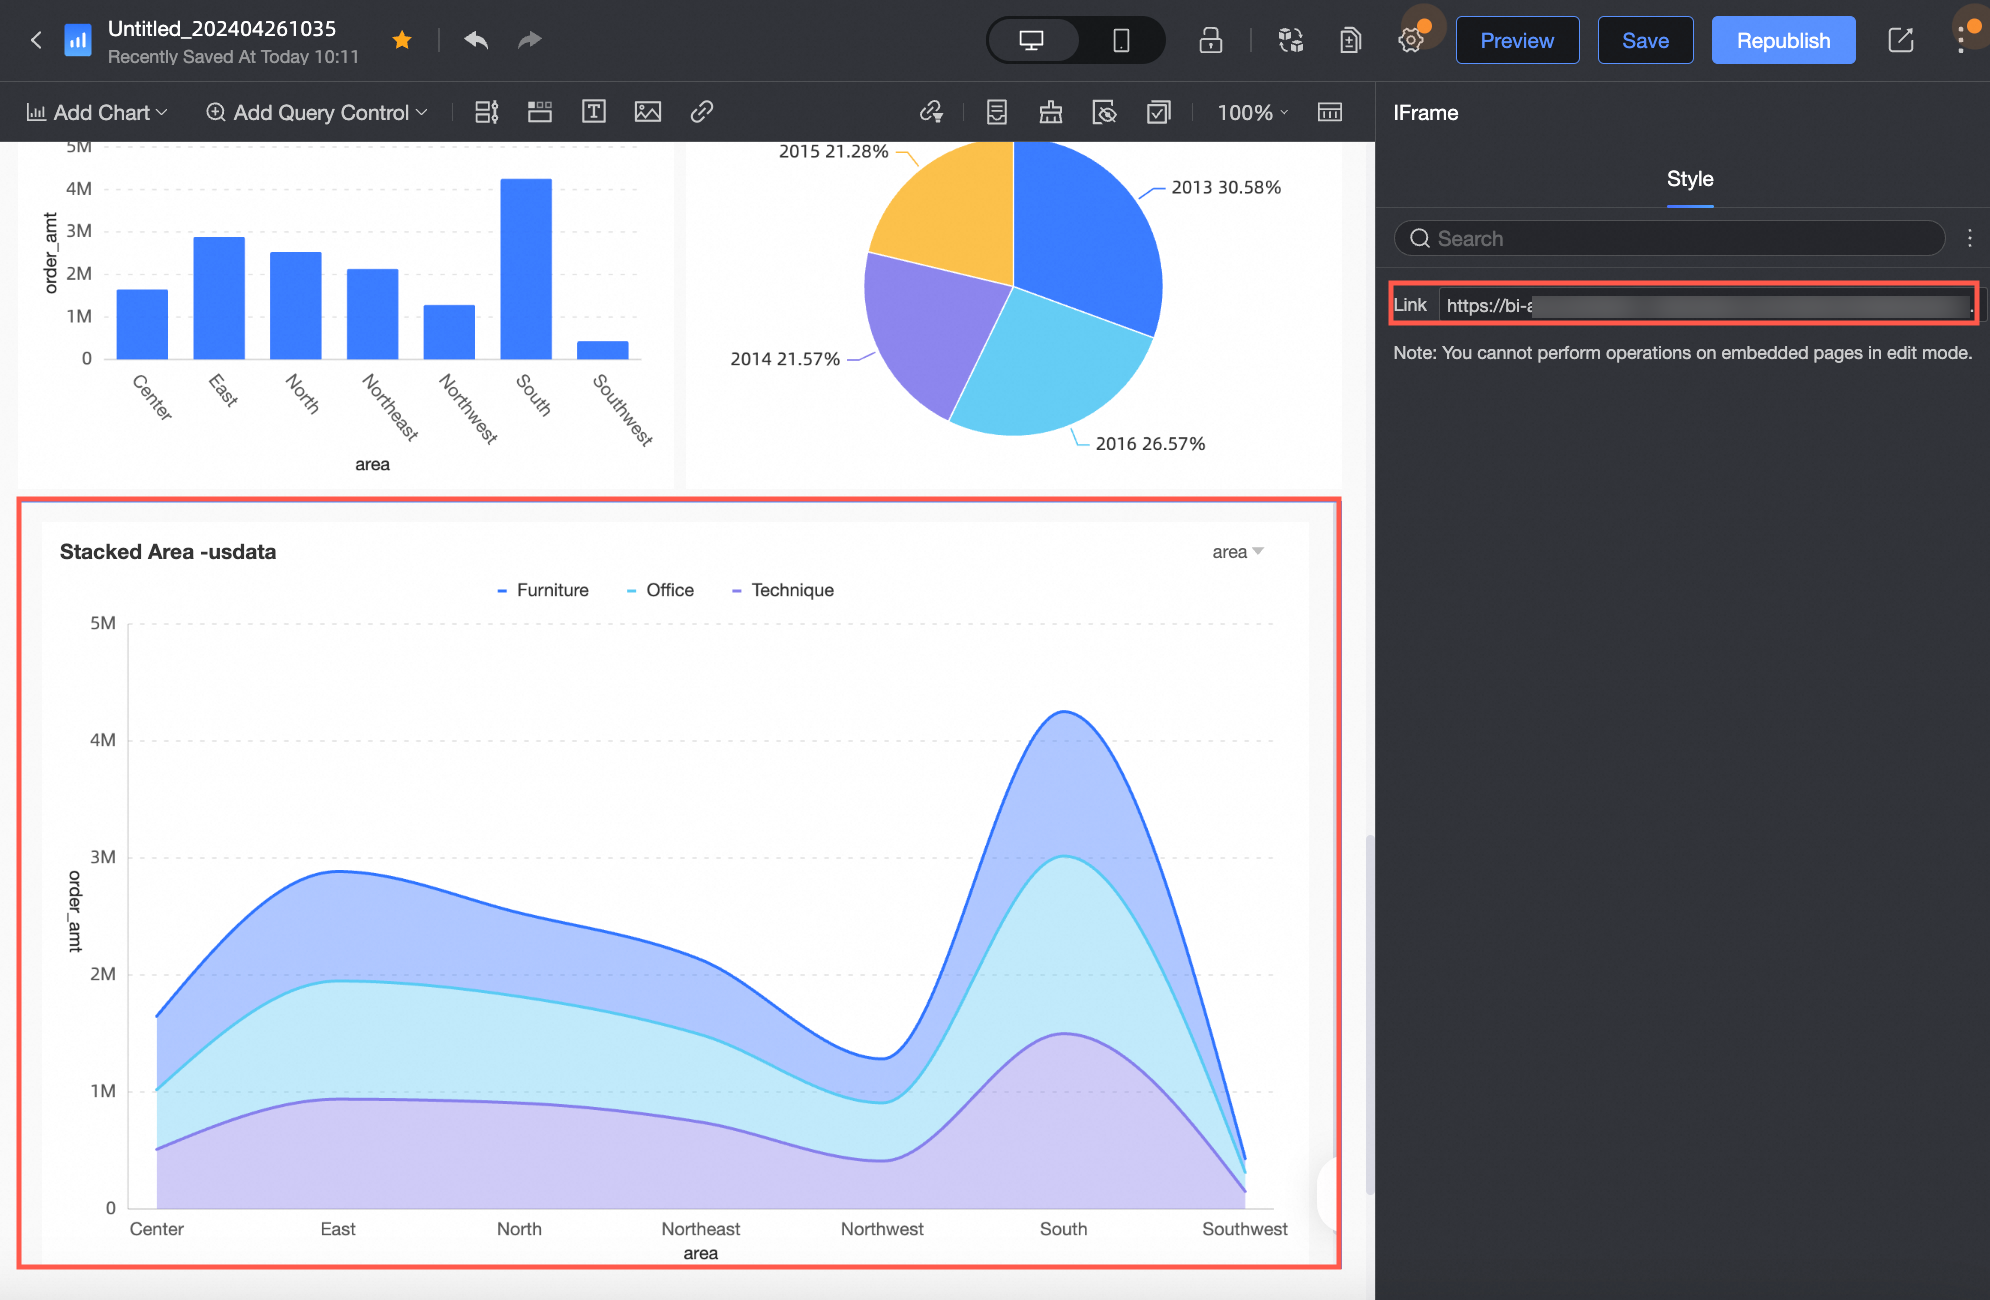The height and width of the screenshot is (1300, 1990).
Task: Redo the last undone action
Action: coord(529,40)
